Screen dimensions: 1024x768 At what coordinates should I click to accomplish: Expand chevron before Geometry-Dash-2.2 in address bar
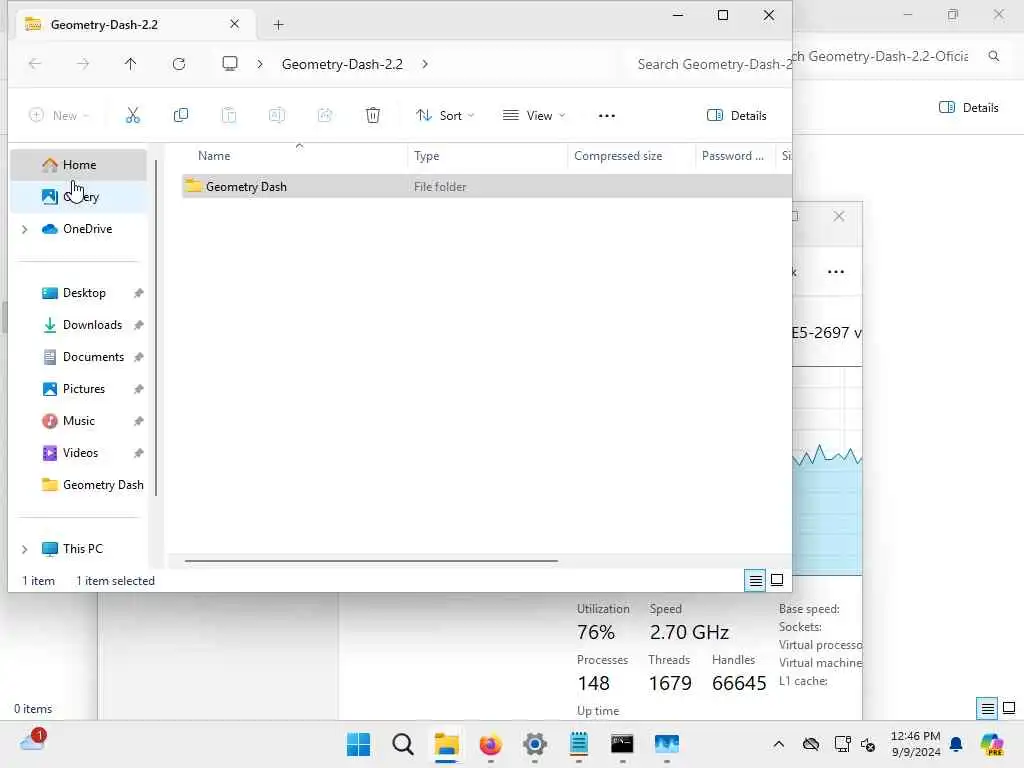(260, 64)
